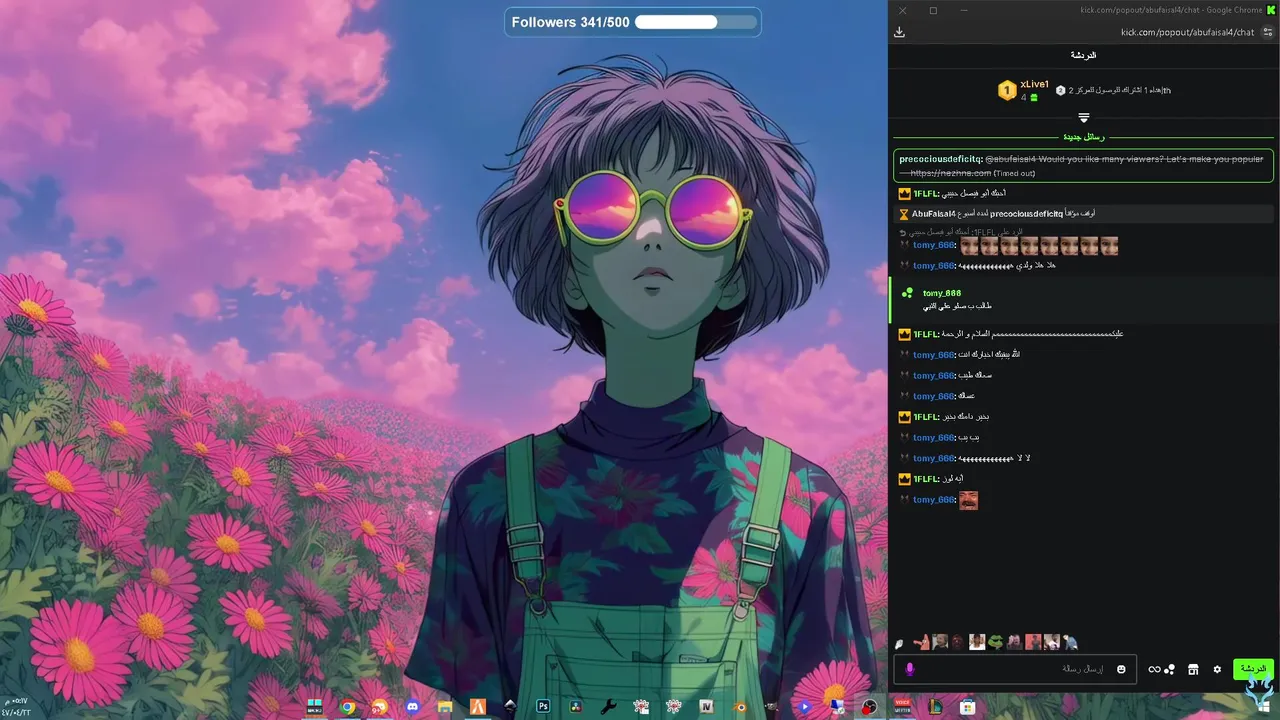Open chat settings gear icon
This screenshot has height=720, width=1280.
coord(1217,669)
